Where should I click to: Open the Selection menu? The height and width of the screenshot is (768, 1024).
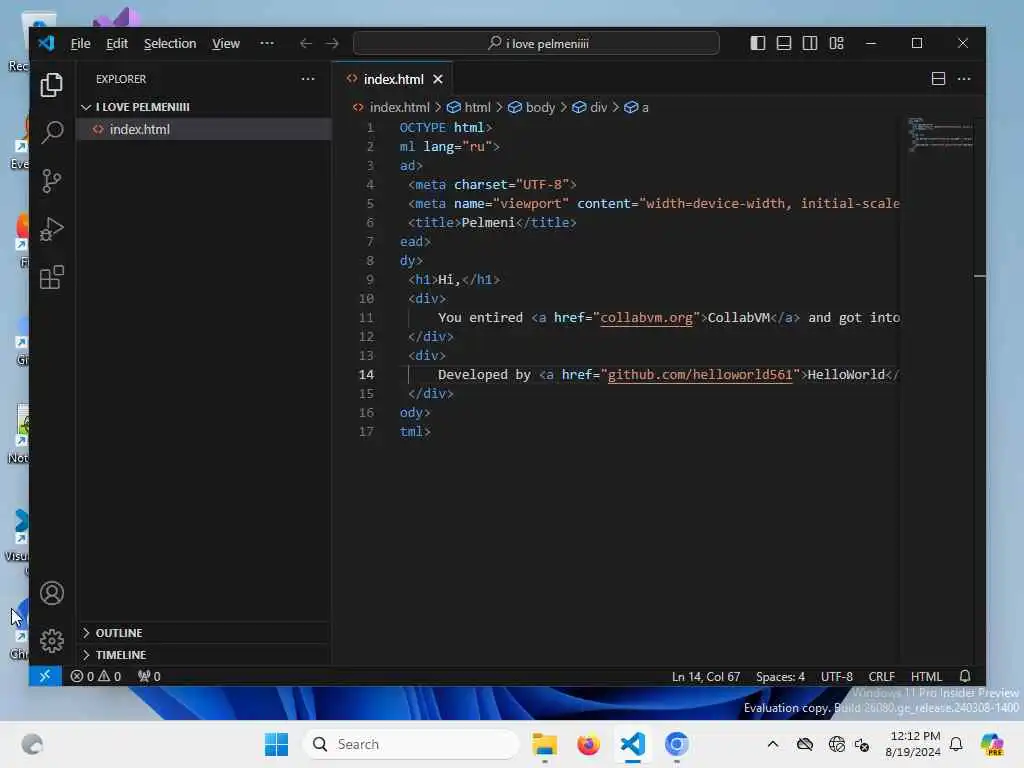tap(170, 43)
